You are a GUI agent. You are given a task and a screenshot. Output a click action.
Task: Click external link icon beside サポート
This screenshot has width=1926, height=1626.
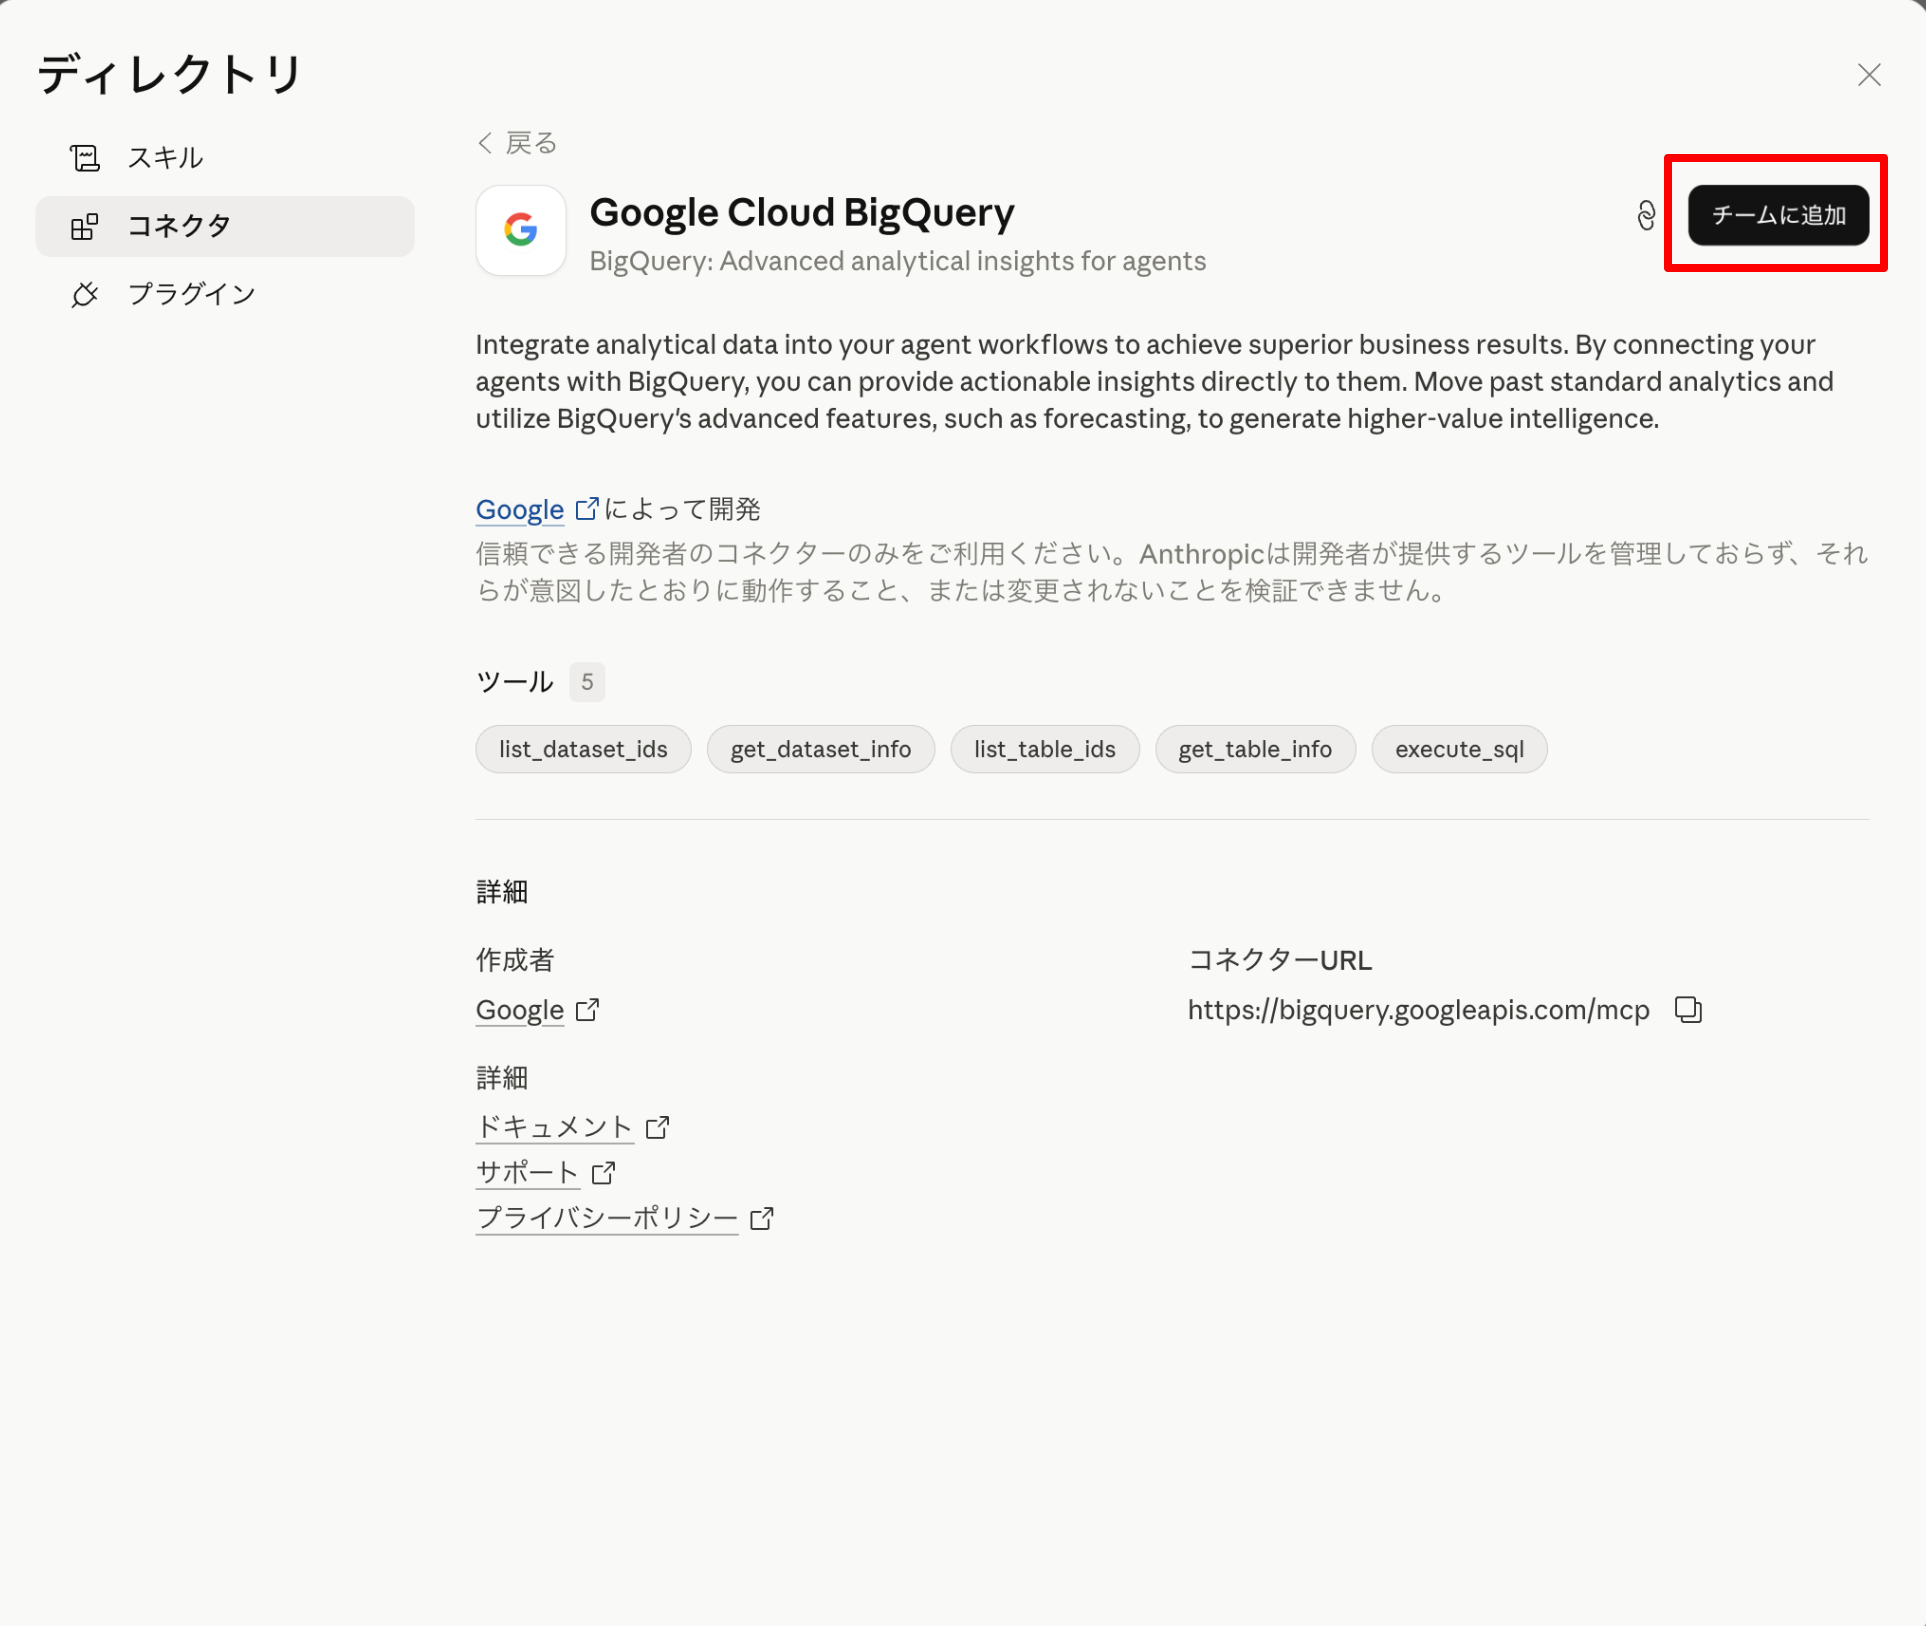tap(603, 1173)
